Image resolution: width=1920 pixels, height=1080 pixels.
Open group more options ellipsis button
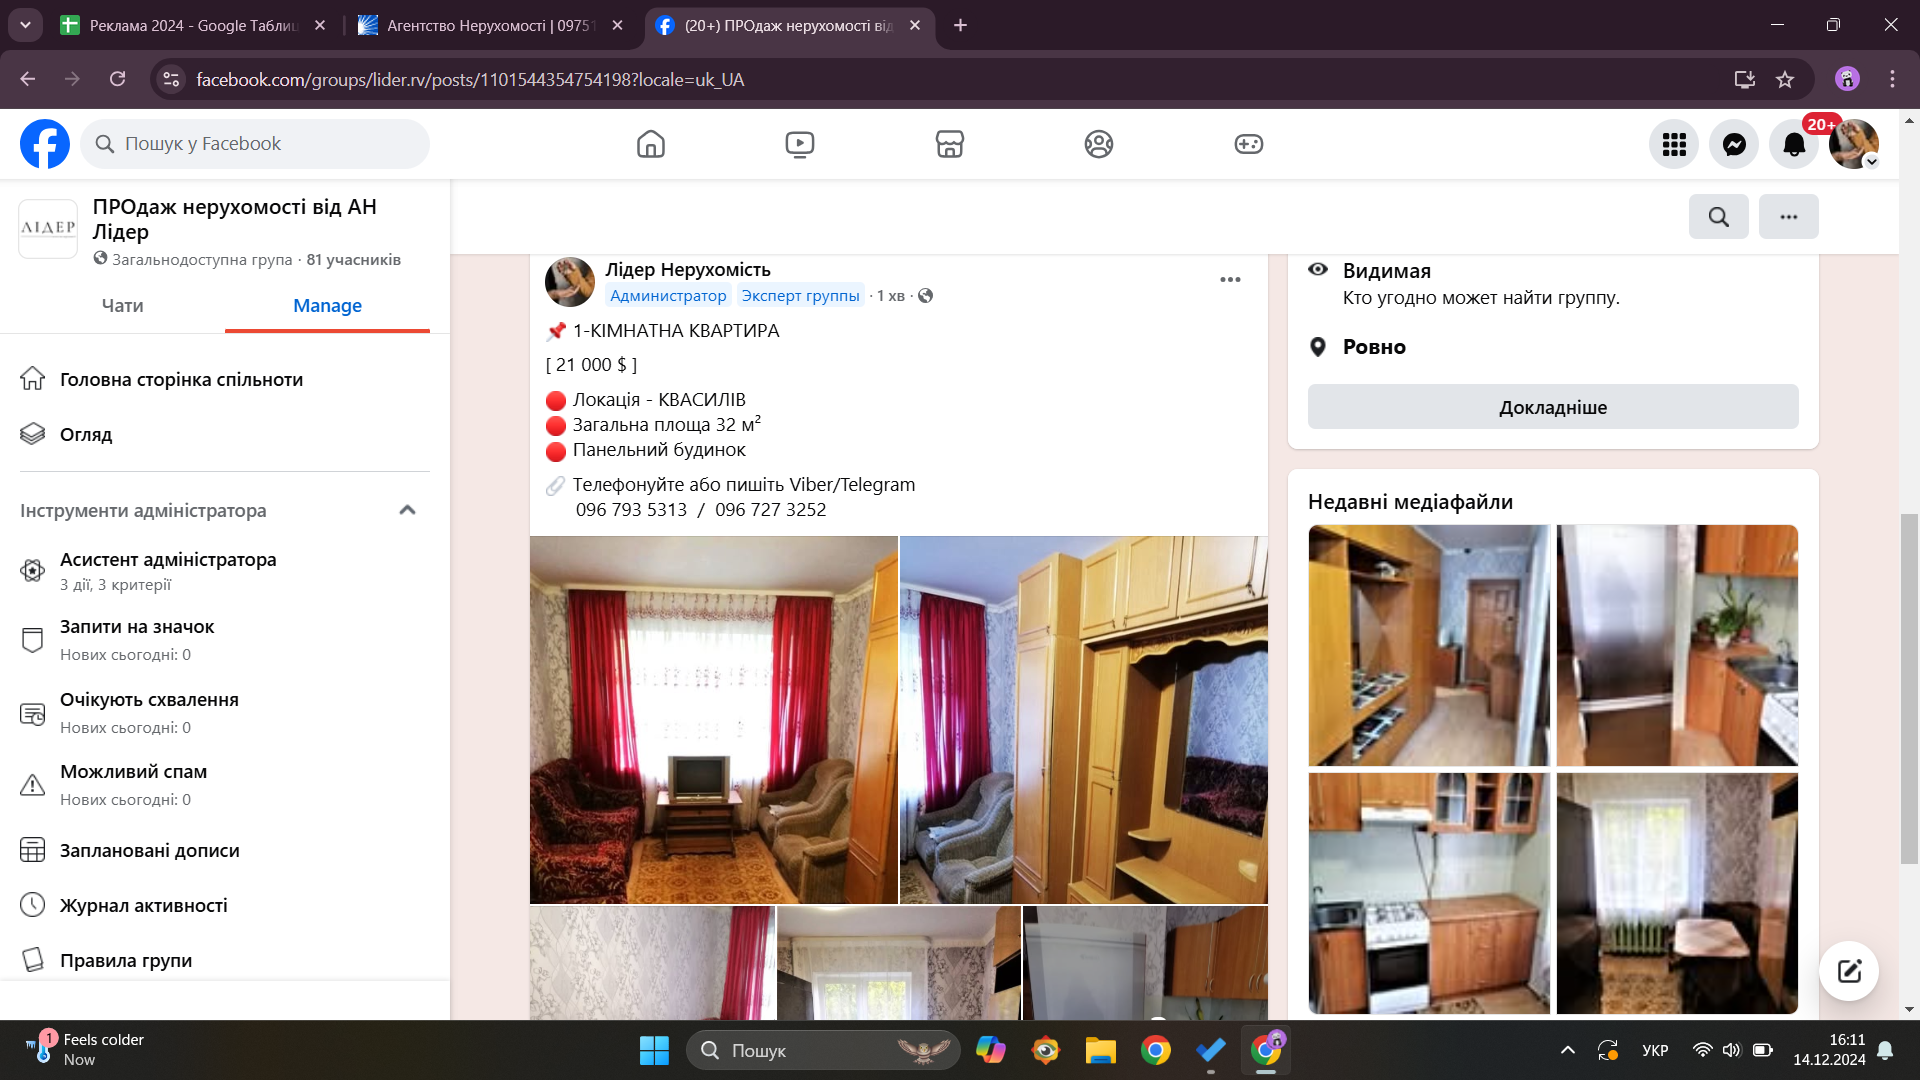point(1788,217)
